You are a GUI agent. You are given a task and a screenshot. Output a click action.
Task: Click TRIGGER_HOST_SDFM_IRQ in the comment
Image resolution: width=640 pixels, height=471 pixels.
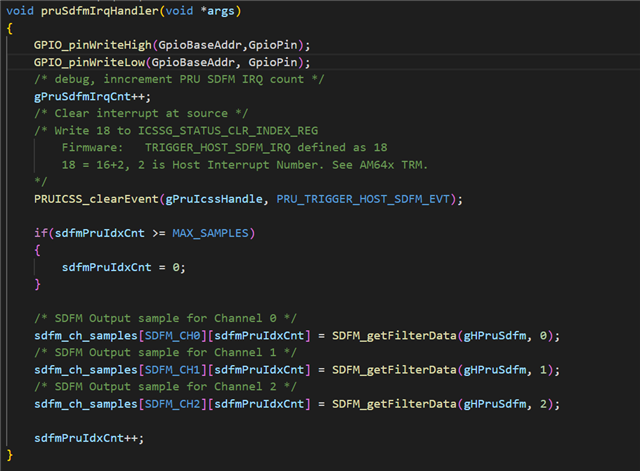point(218,147)
